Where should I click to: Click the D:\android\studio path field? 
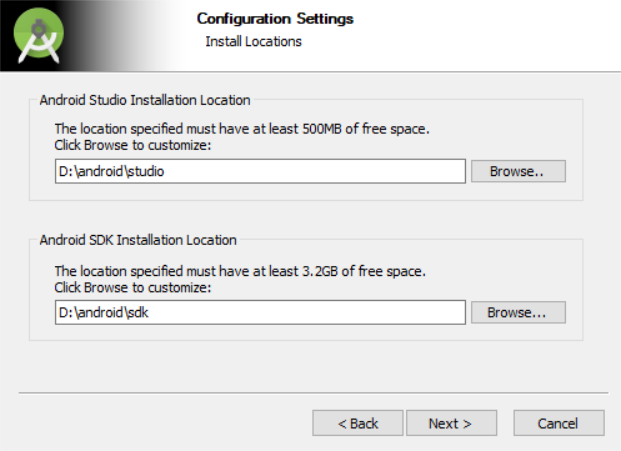click(x=260, y=171)
